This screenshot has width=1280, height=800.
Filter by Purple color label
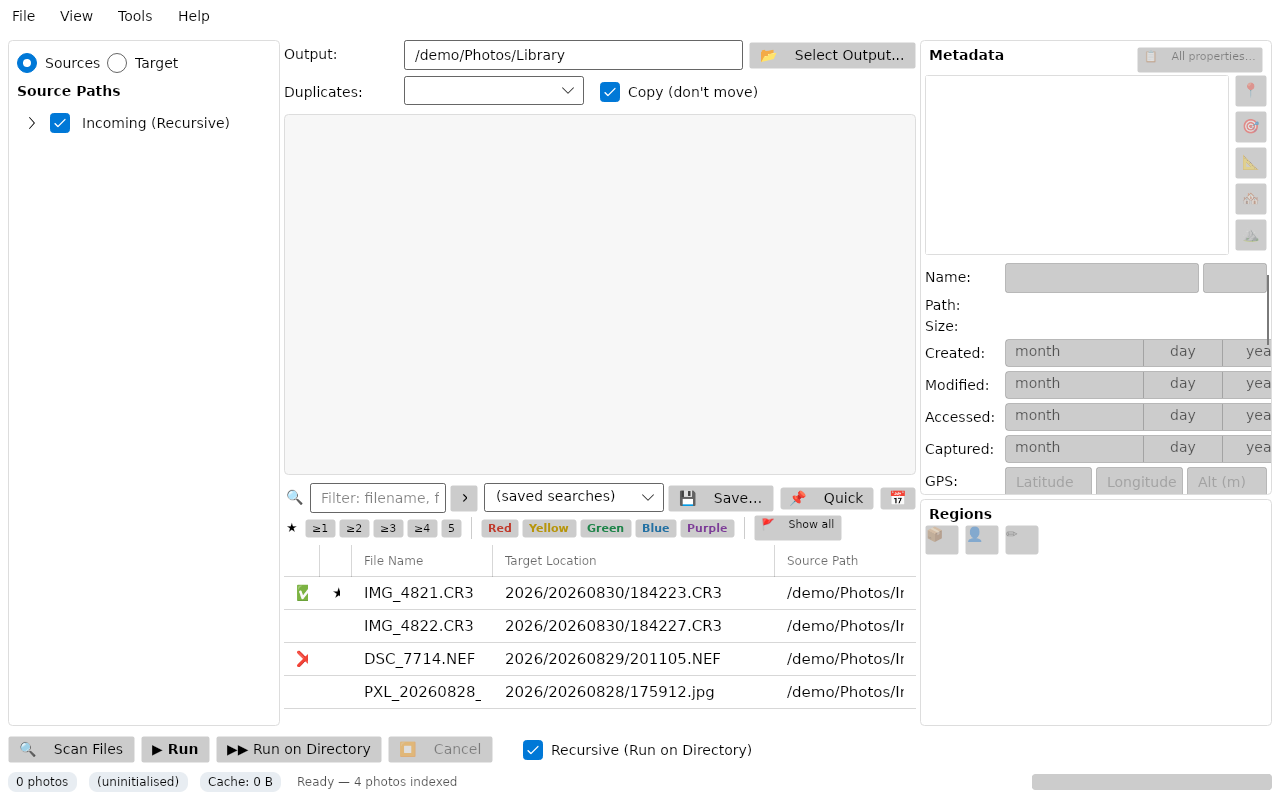[x=707, y=528]
